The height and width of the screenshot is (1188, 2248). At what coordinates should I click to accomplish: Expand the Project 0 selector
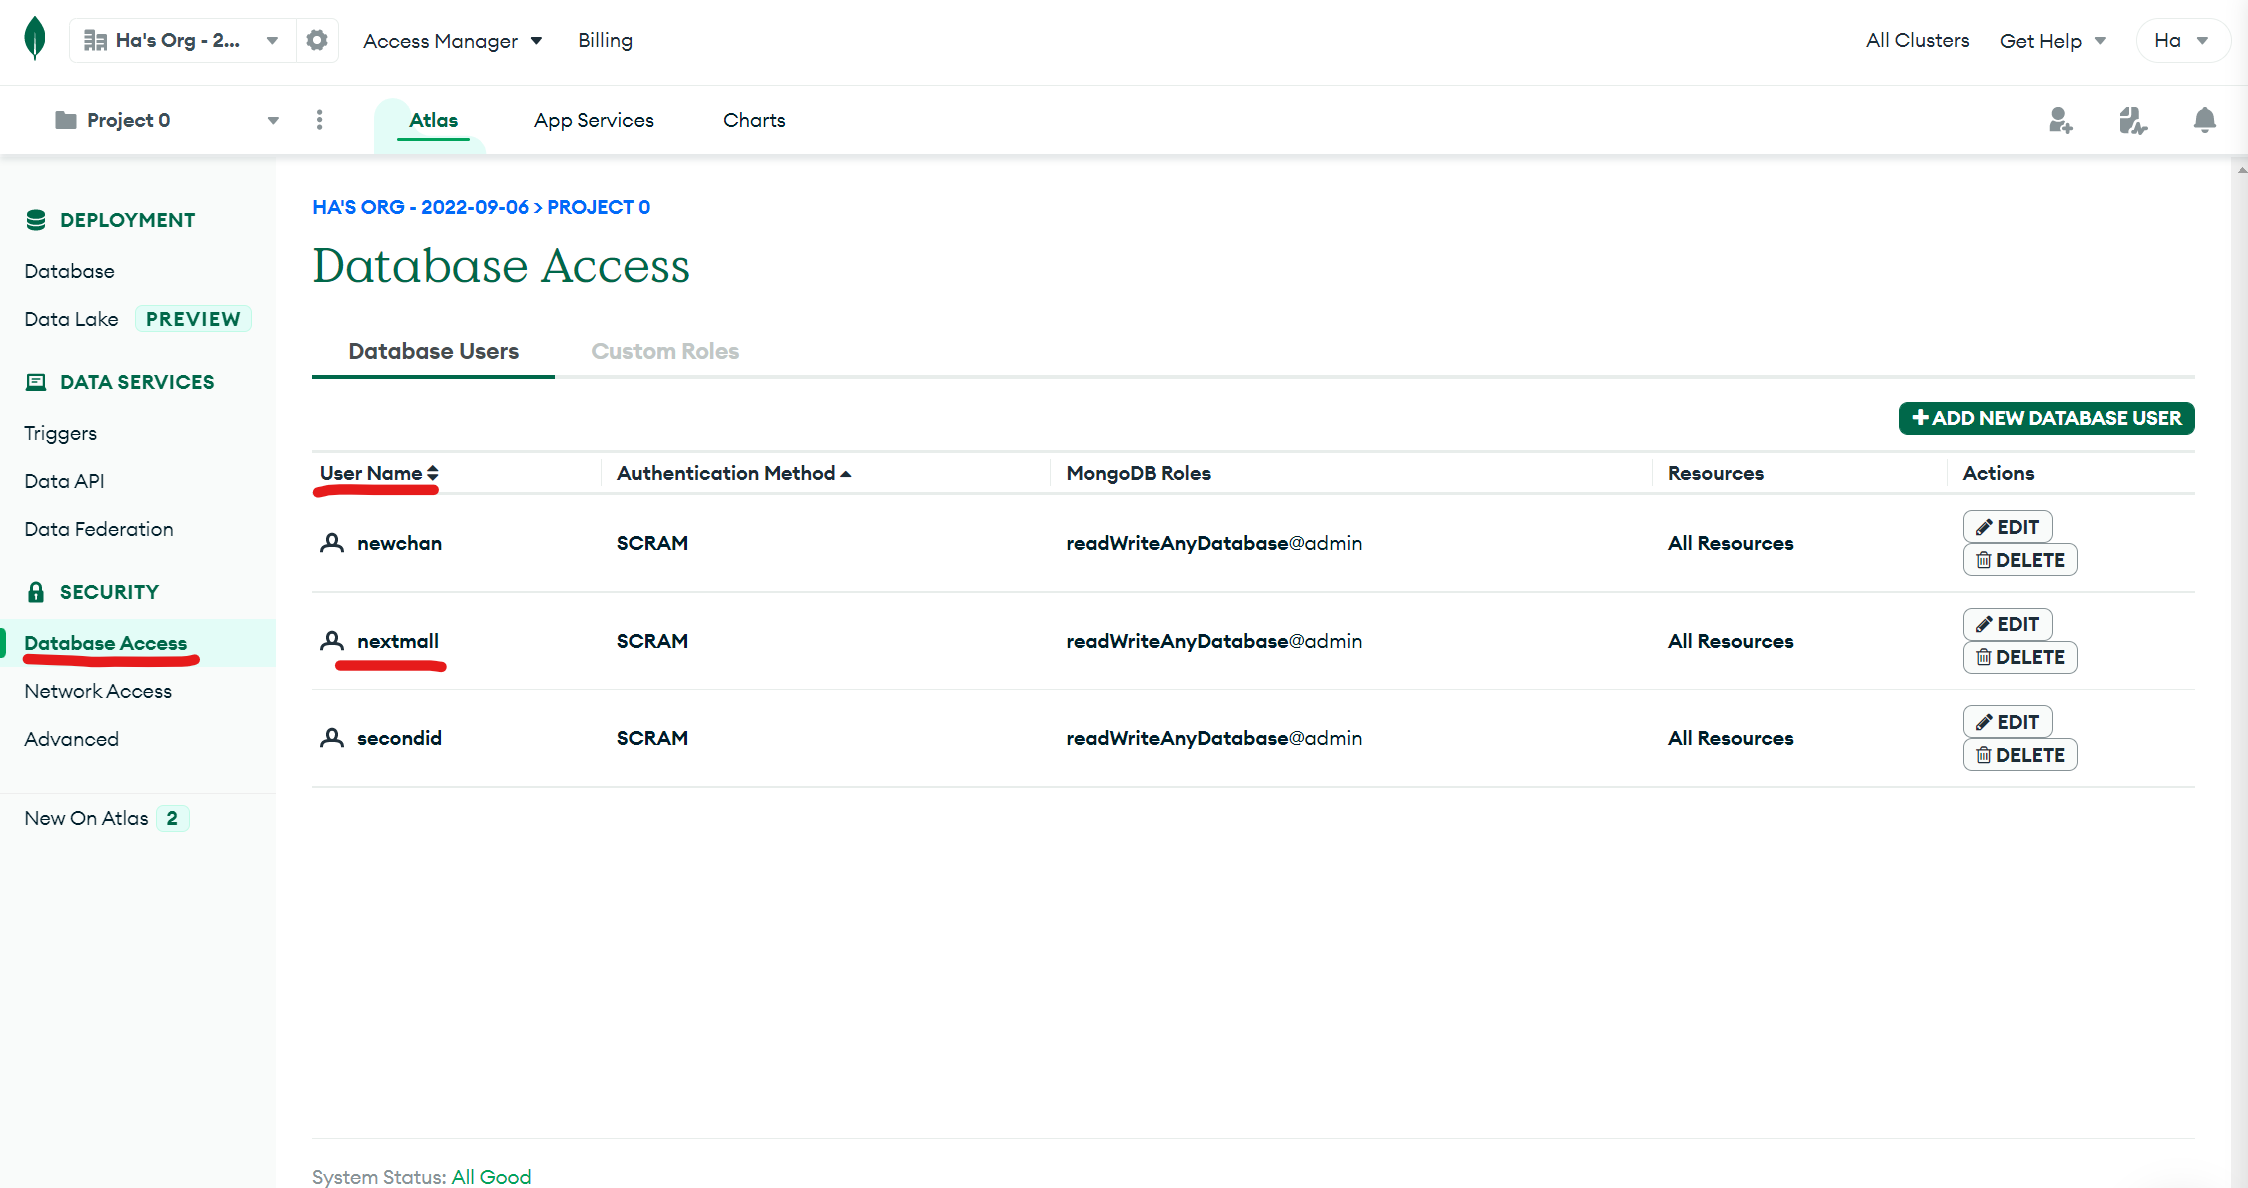167,120
